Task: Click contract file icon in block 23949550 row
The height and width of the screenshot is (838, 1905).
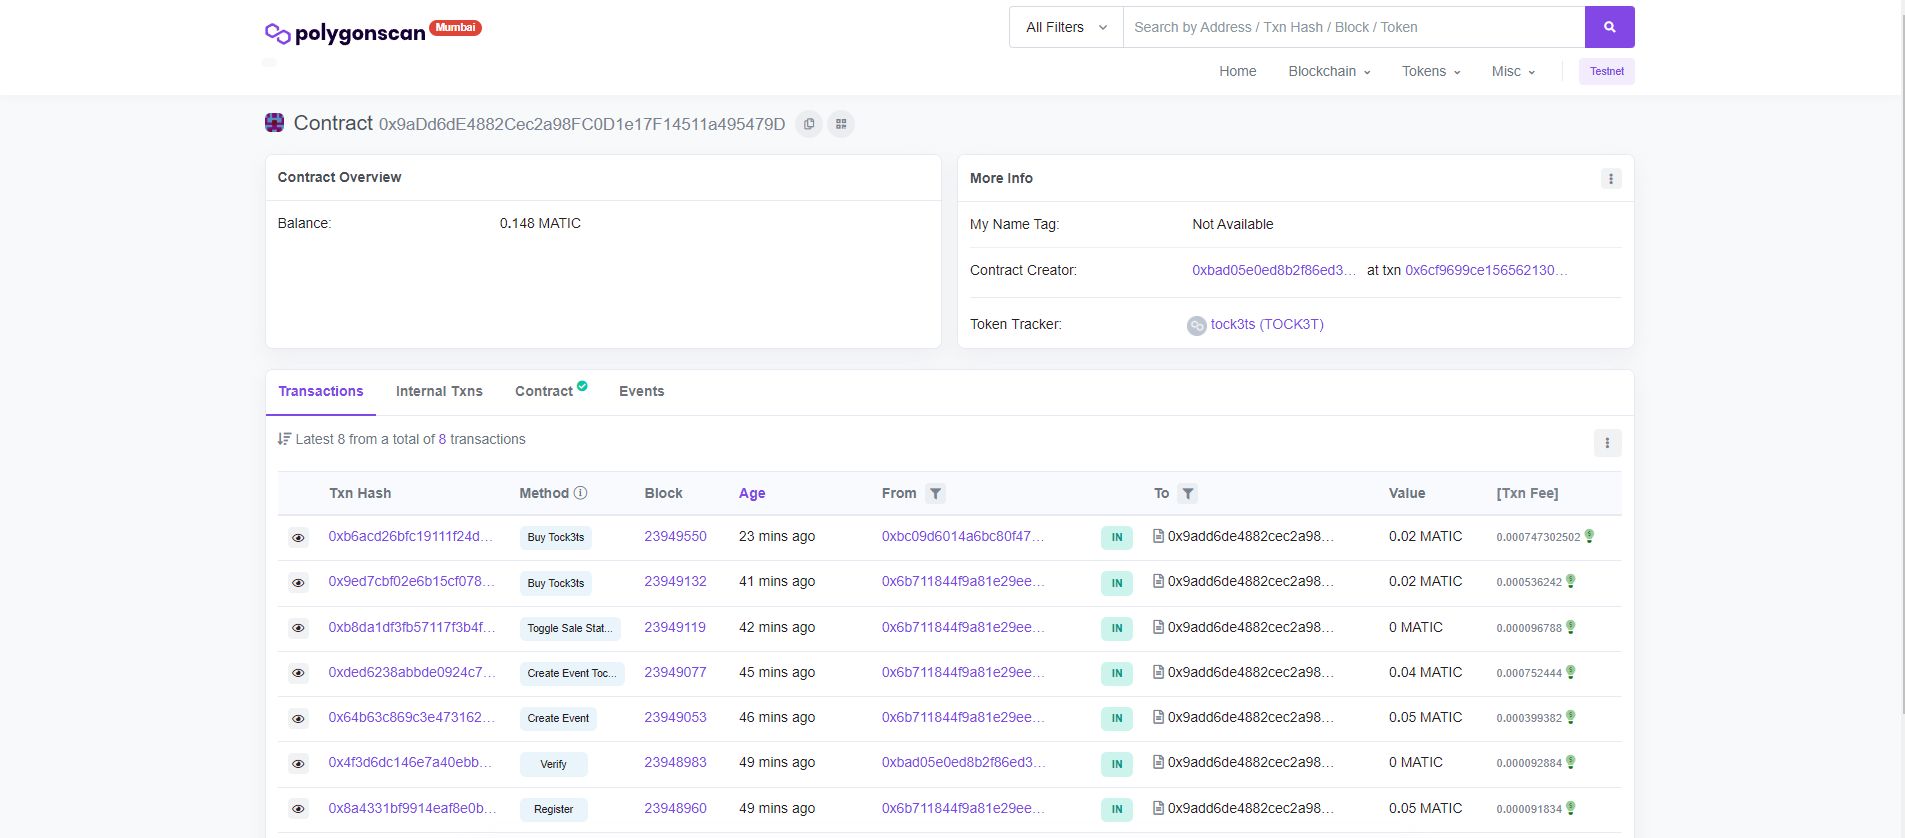Action: pyautogui.click(x=1158, y=536)
